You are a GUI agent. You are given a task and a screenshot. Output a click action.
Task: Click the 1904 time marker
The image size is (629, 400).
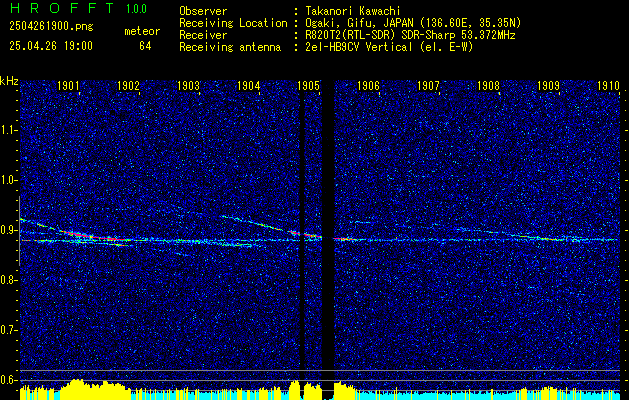tap(249, 85)
